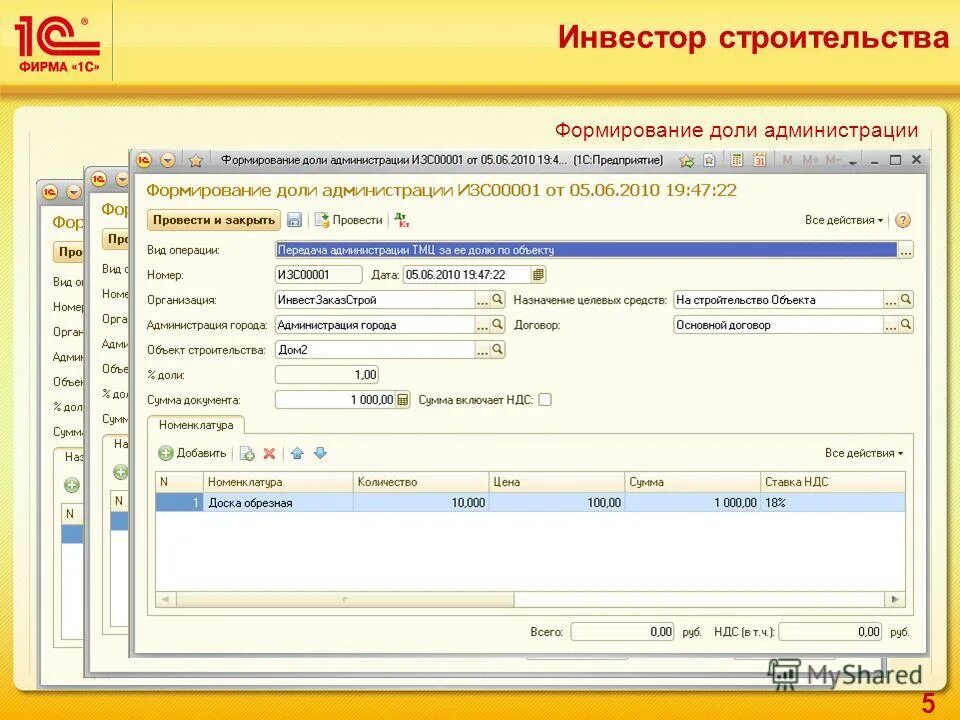Click the Договор field Основной договор
The height and width of the screenshot is (720, 960).
pyautogui.click(x=778, y=325)
